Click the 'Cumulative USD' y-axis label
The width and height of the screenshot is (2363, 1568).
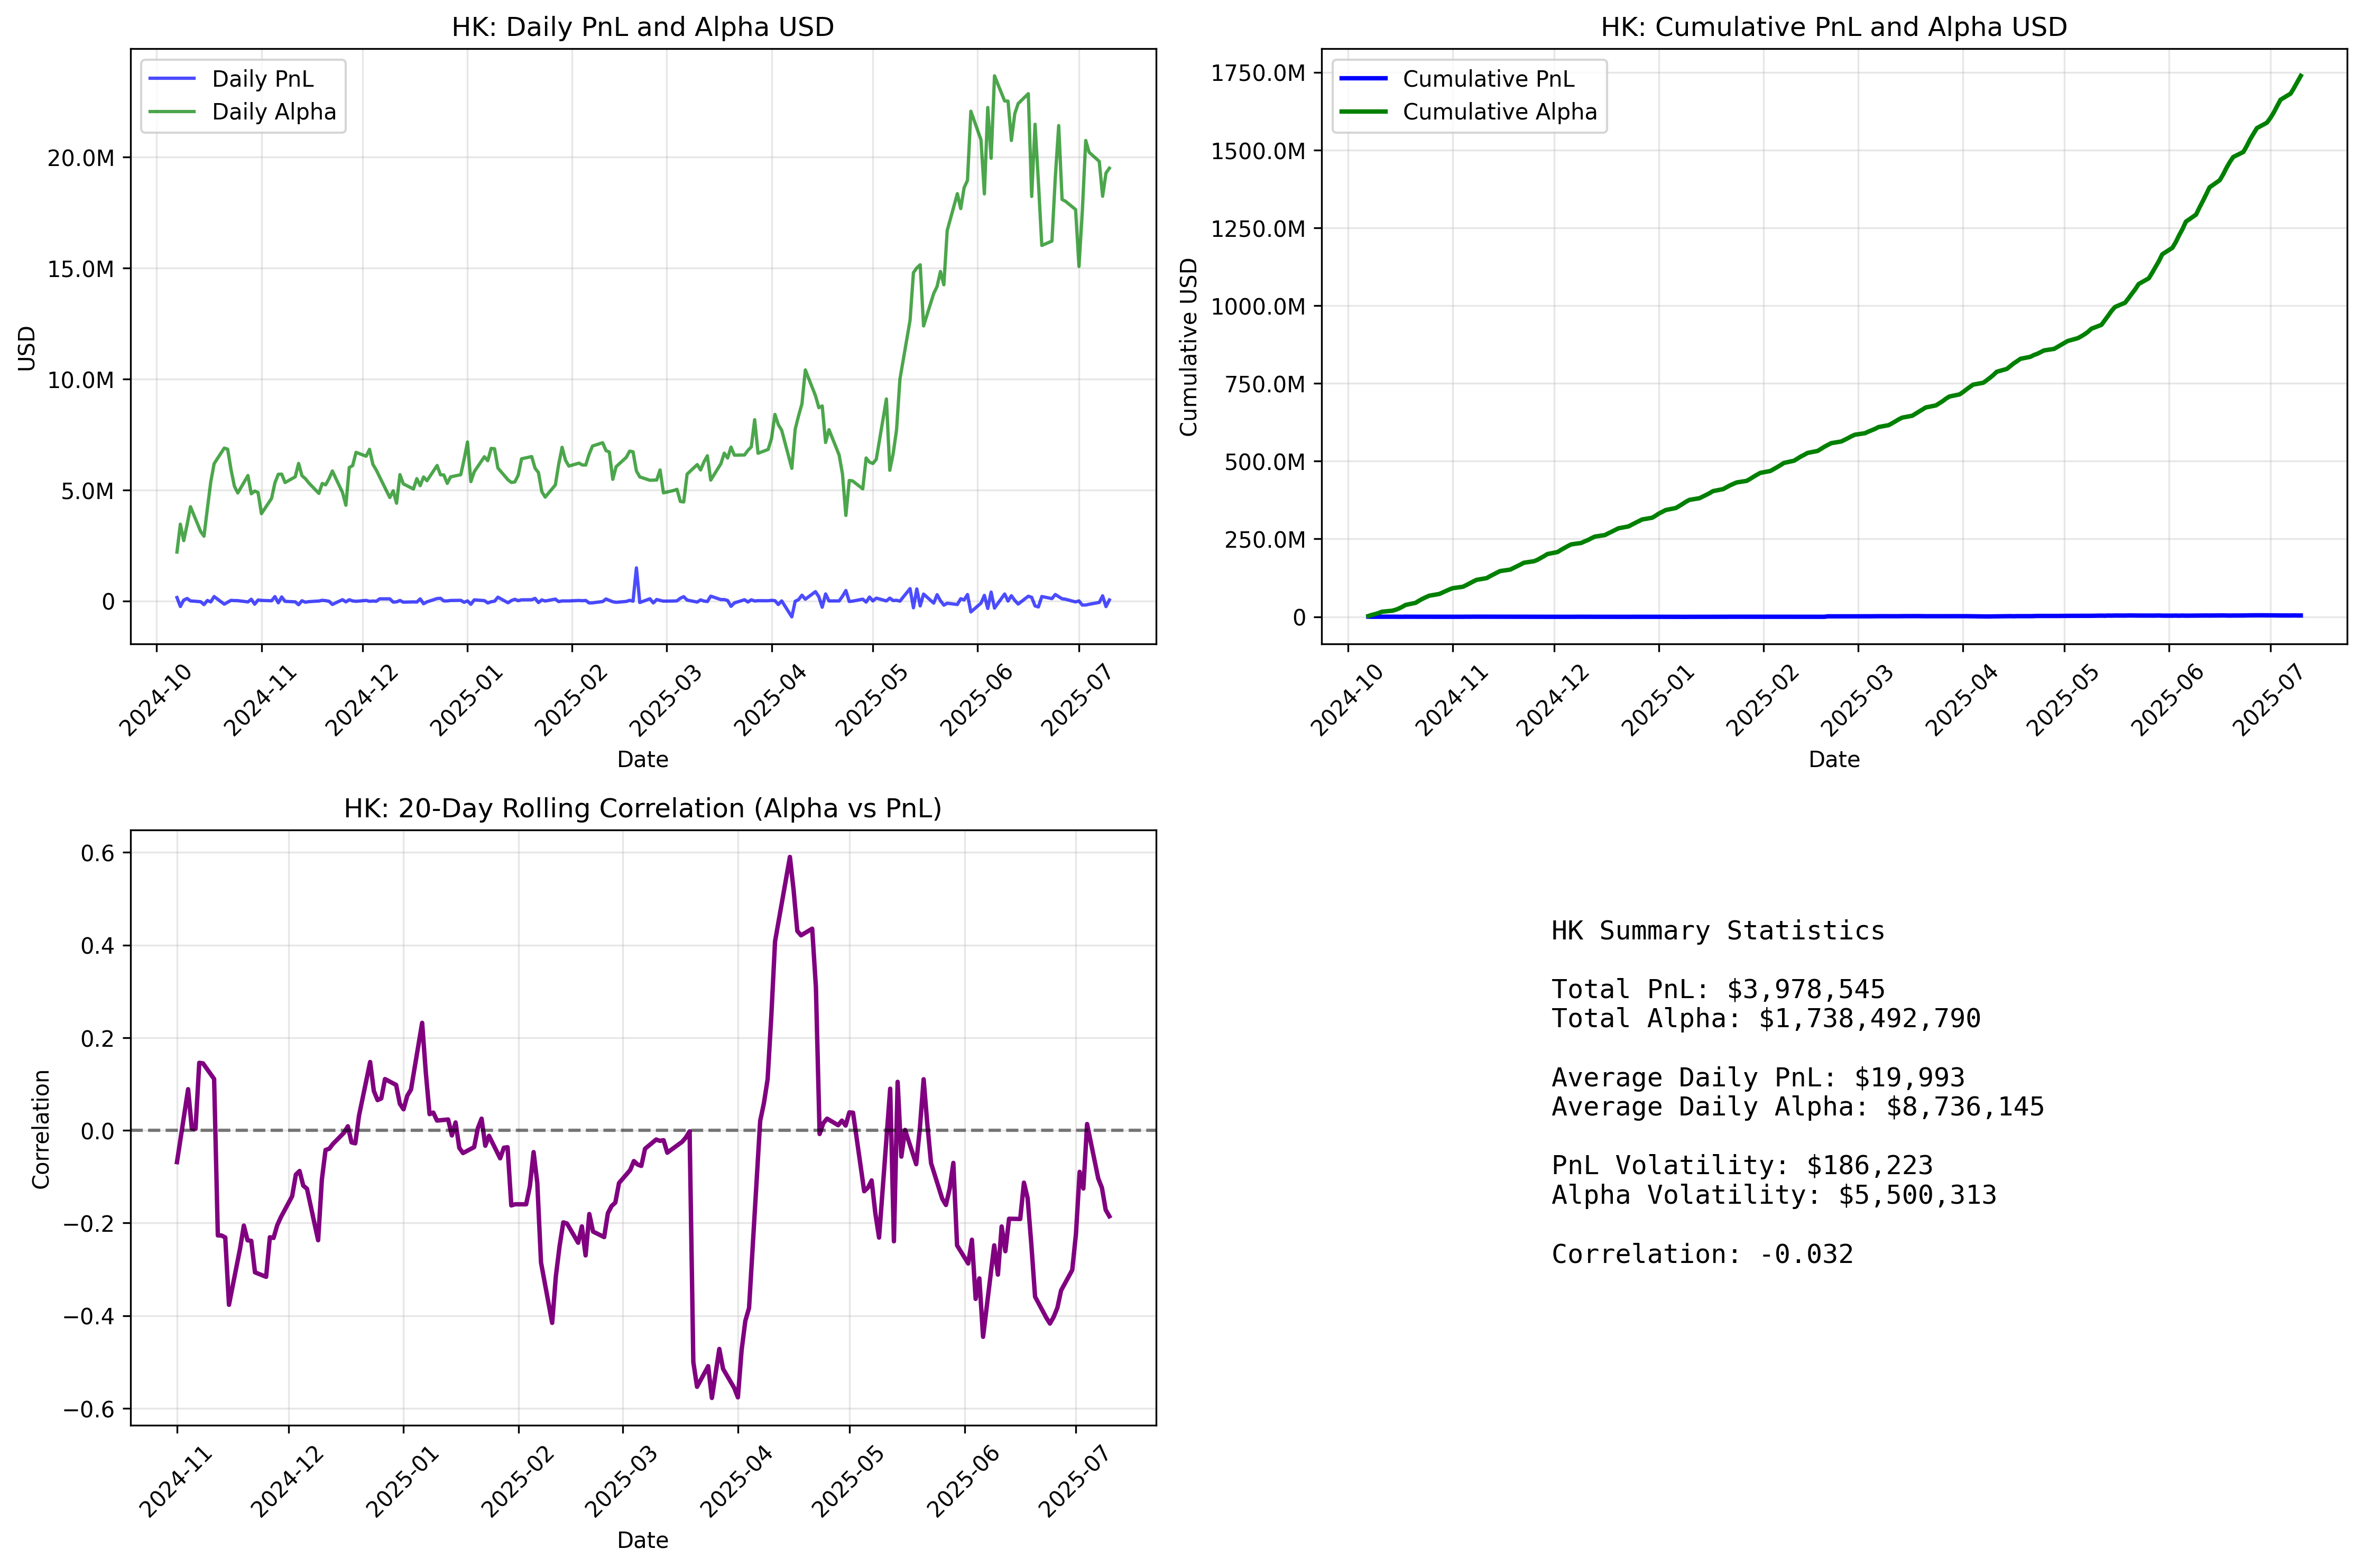click(1188, 347)
